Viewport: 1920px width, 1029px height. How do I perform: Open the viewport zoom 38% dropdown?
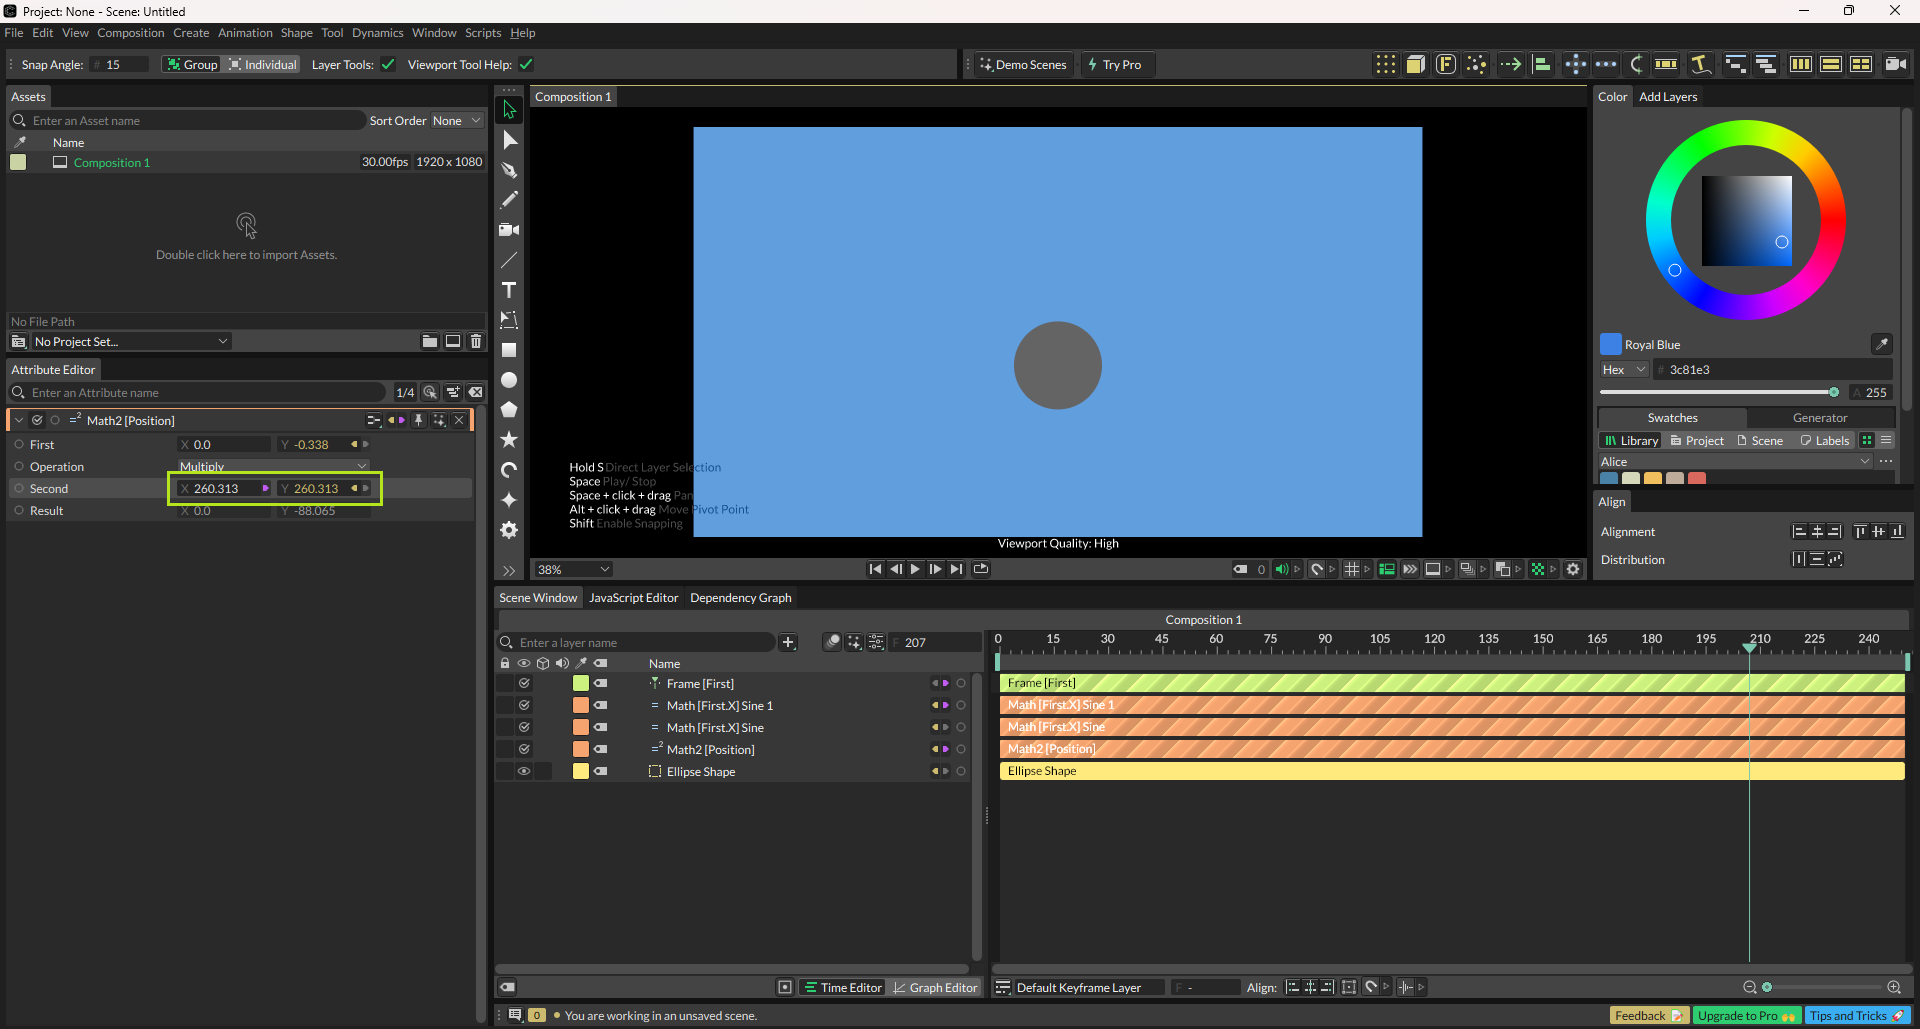pos(573,569)
